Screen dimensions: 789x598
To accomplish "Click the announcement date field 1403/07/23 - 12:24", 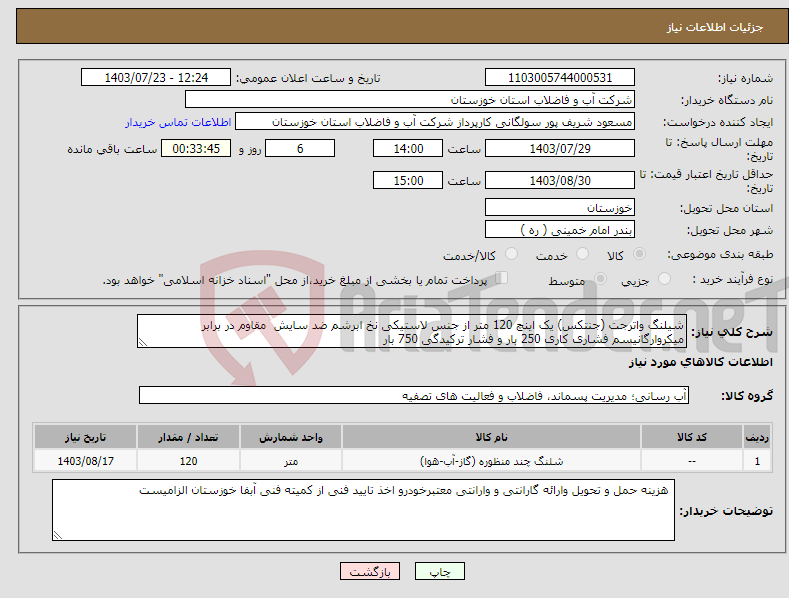I will 155,78.
